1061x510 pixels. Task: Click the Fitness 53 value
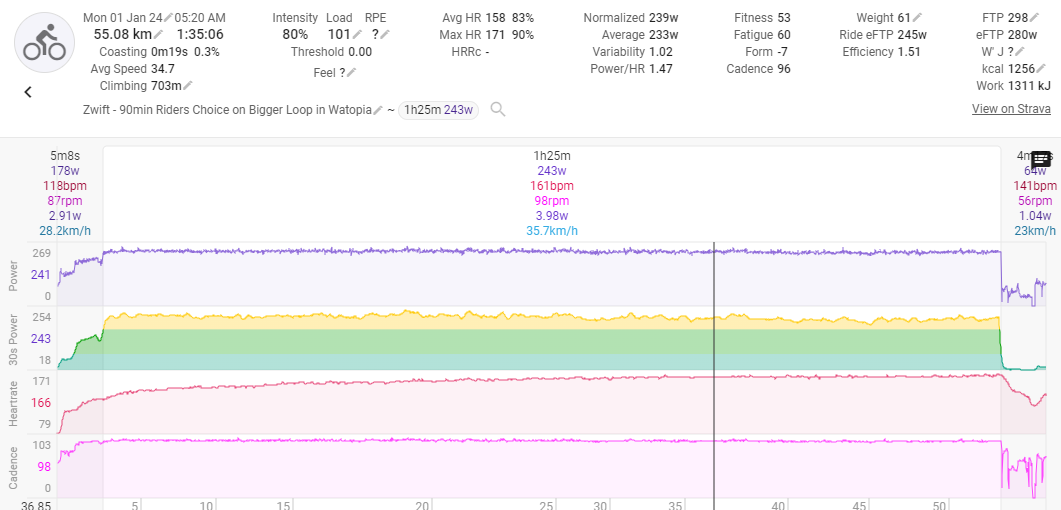click(784, 18)
